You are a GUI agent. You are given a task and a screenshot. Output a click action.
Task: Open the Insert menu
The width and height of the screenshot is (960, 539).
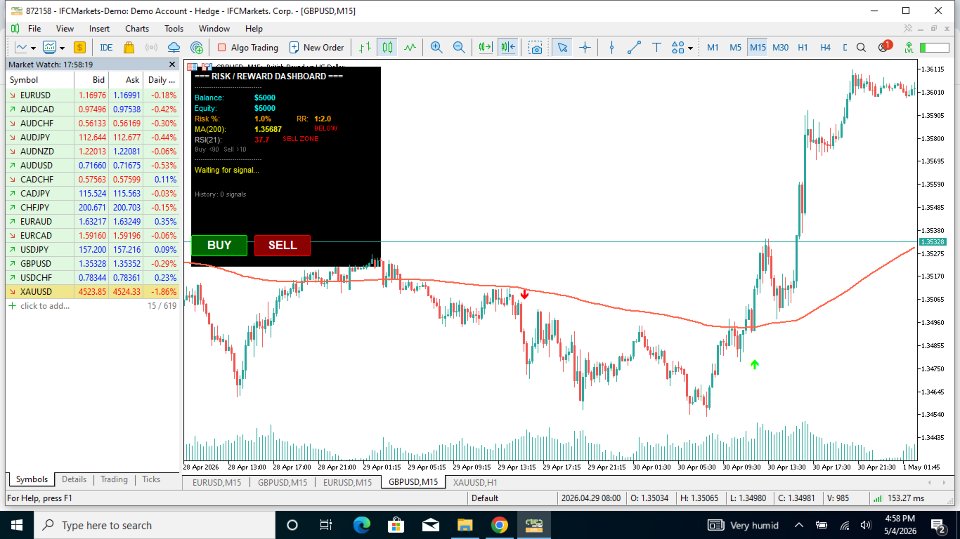[x=99, y=28]
